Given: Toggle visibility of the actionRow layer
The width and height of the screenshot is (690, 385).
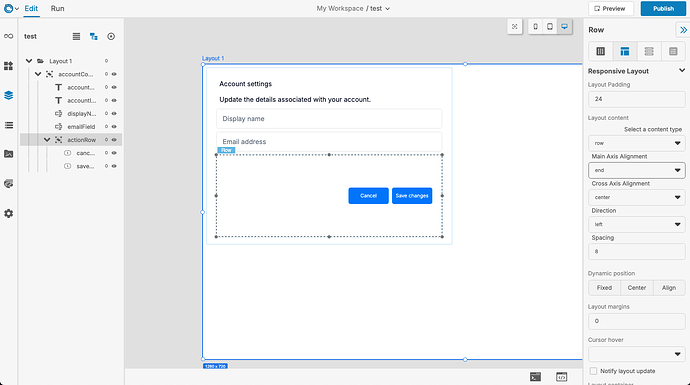Looking at the screenshot, I should pos(114,140).
